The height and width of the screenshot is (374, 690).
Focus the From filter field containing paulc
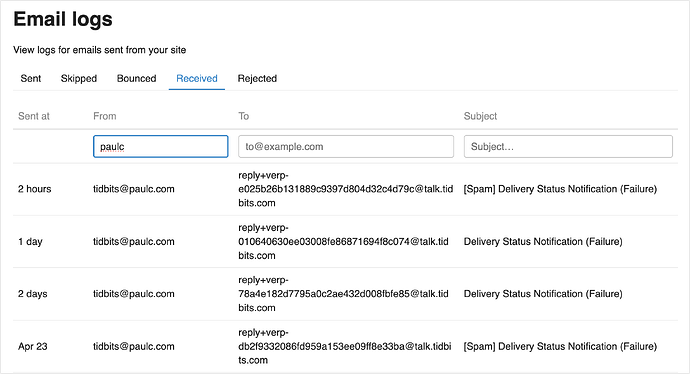pos(161,147)
